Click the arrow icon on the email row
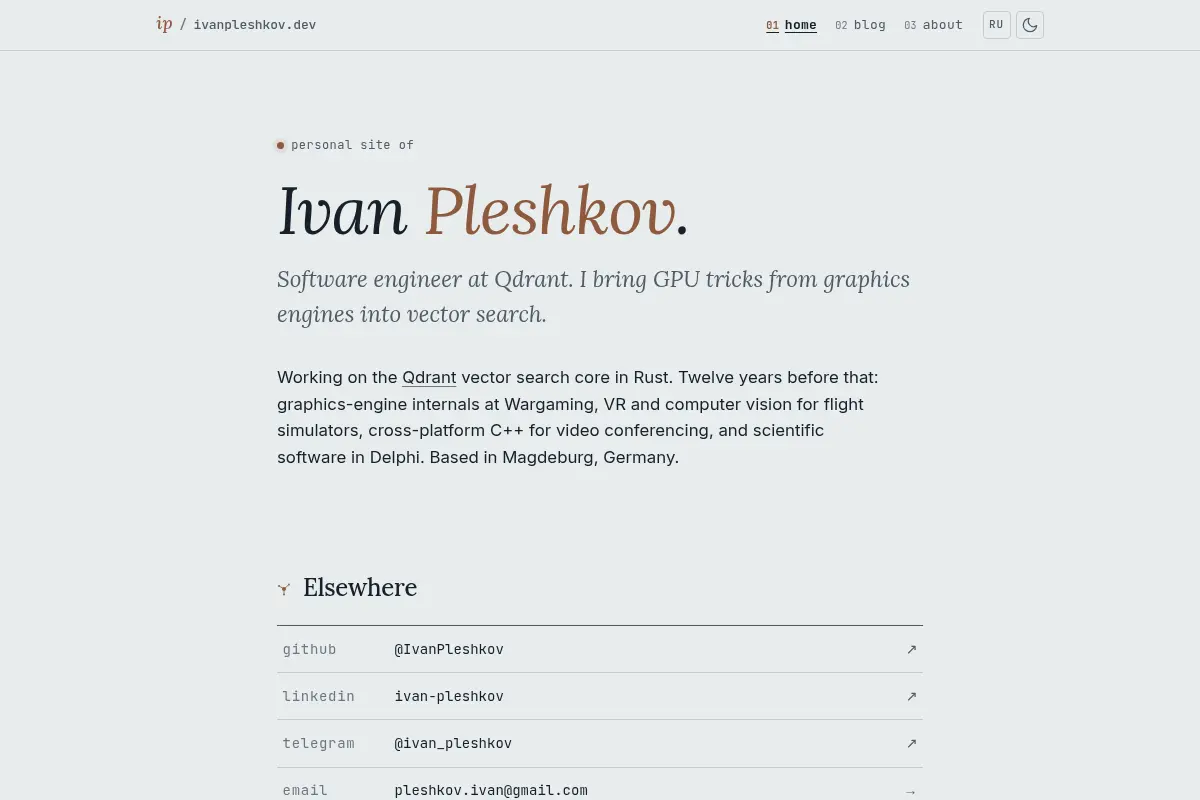This screenshot has width=1200, height=800. pyautogui.click(x=911, y=791)
